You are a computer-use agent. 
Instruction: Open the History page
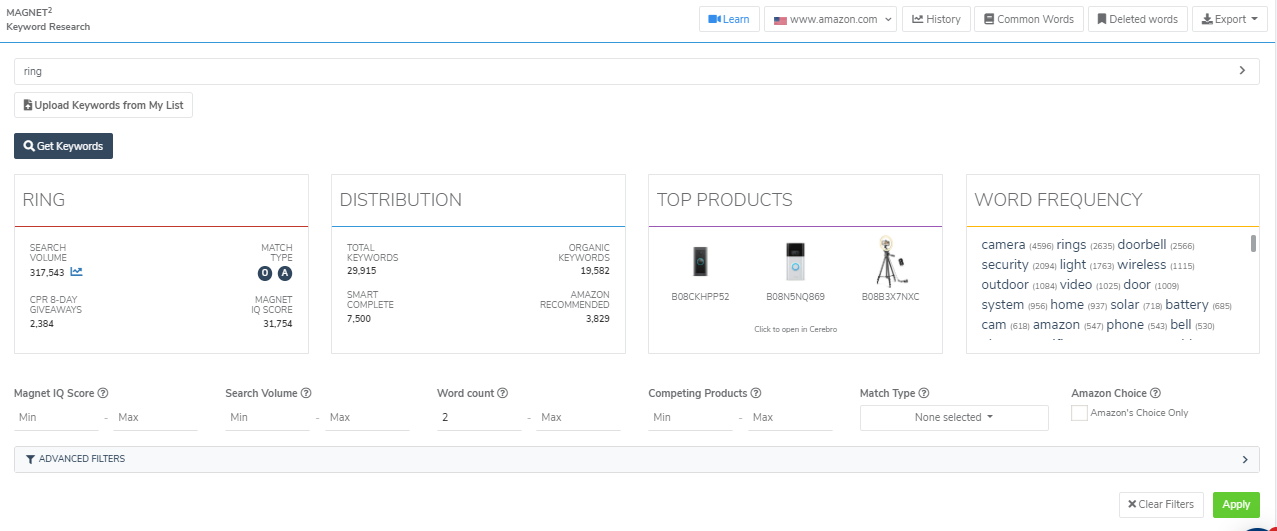pyautogui.click(x=936, y=19)
